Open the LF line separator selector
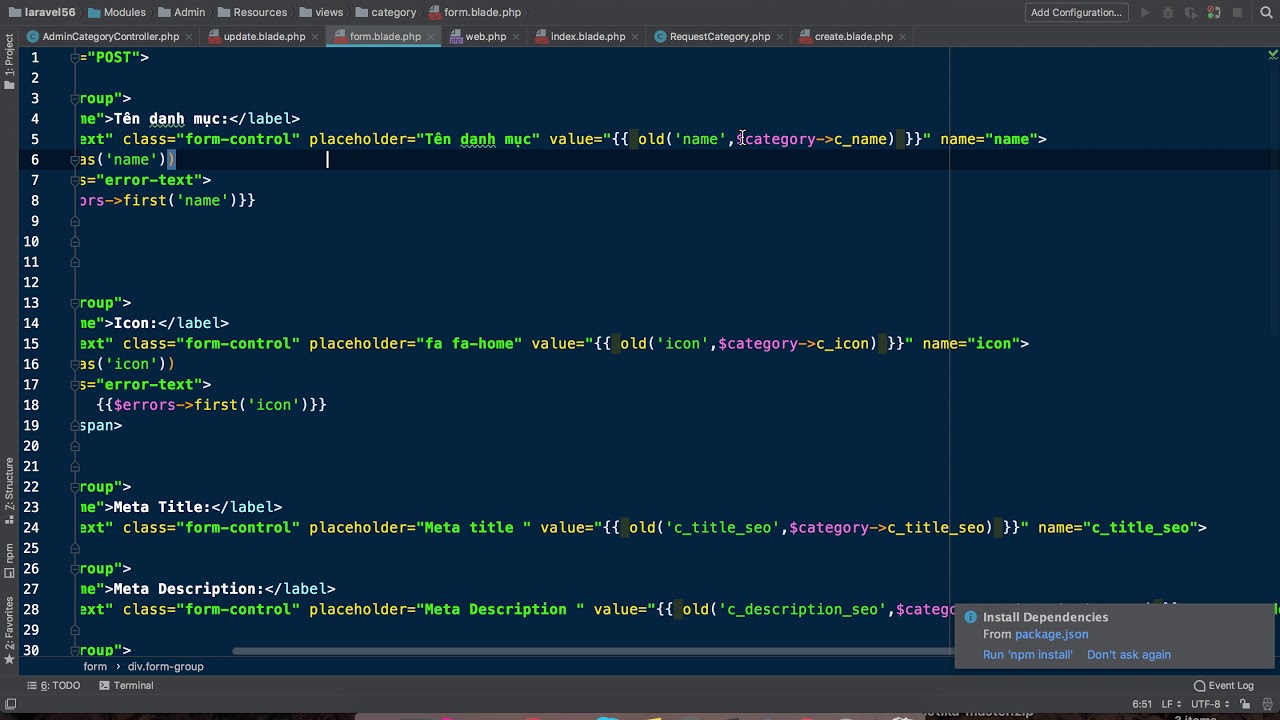Screen dimensions: 1280x720 point(1169,705)
